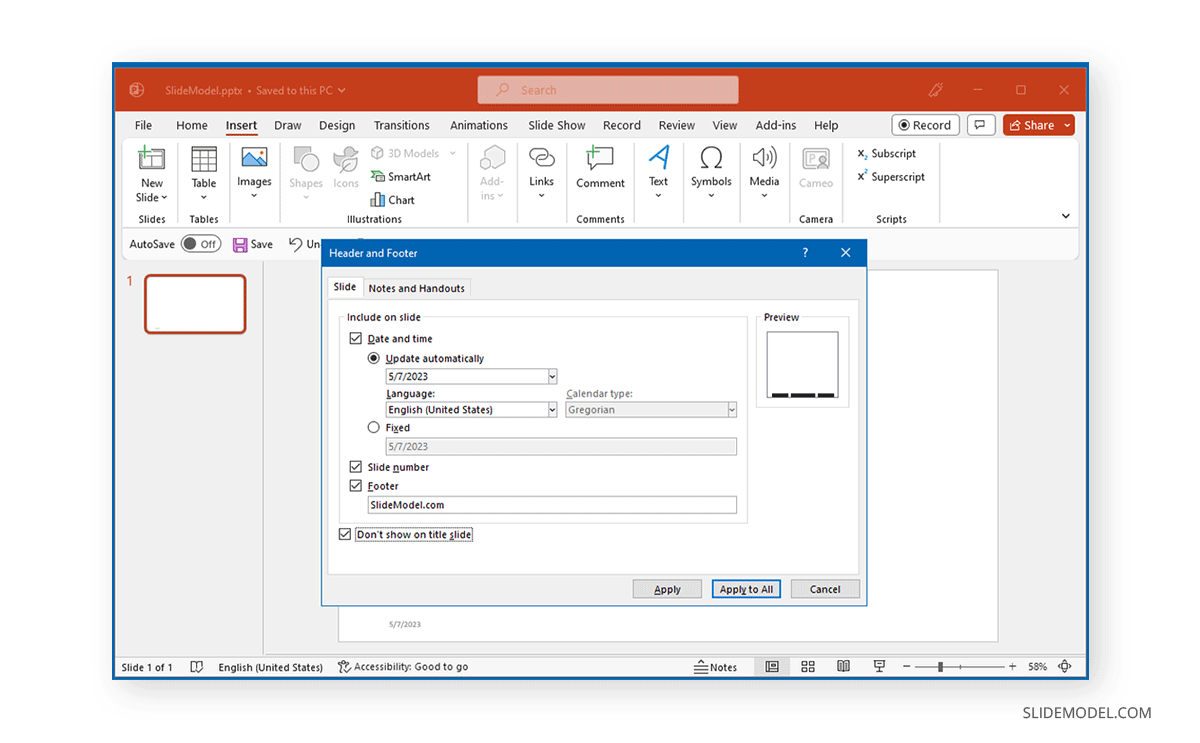This screenshot has width=1200, height=743.
Task: Click Apply to All
Action: (746, 588)
